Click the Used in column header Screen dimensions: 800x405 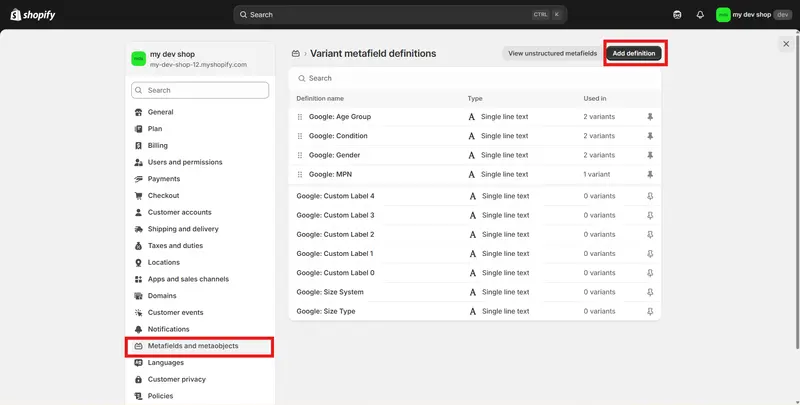coord(595,98)
